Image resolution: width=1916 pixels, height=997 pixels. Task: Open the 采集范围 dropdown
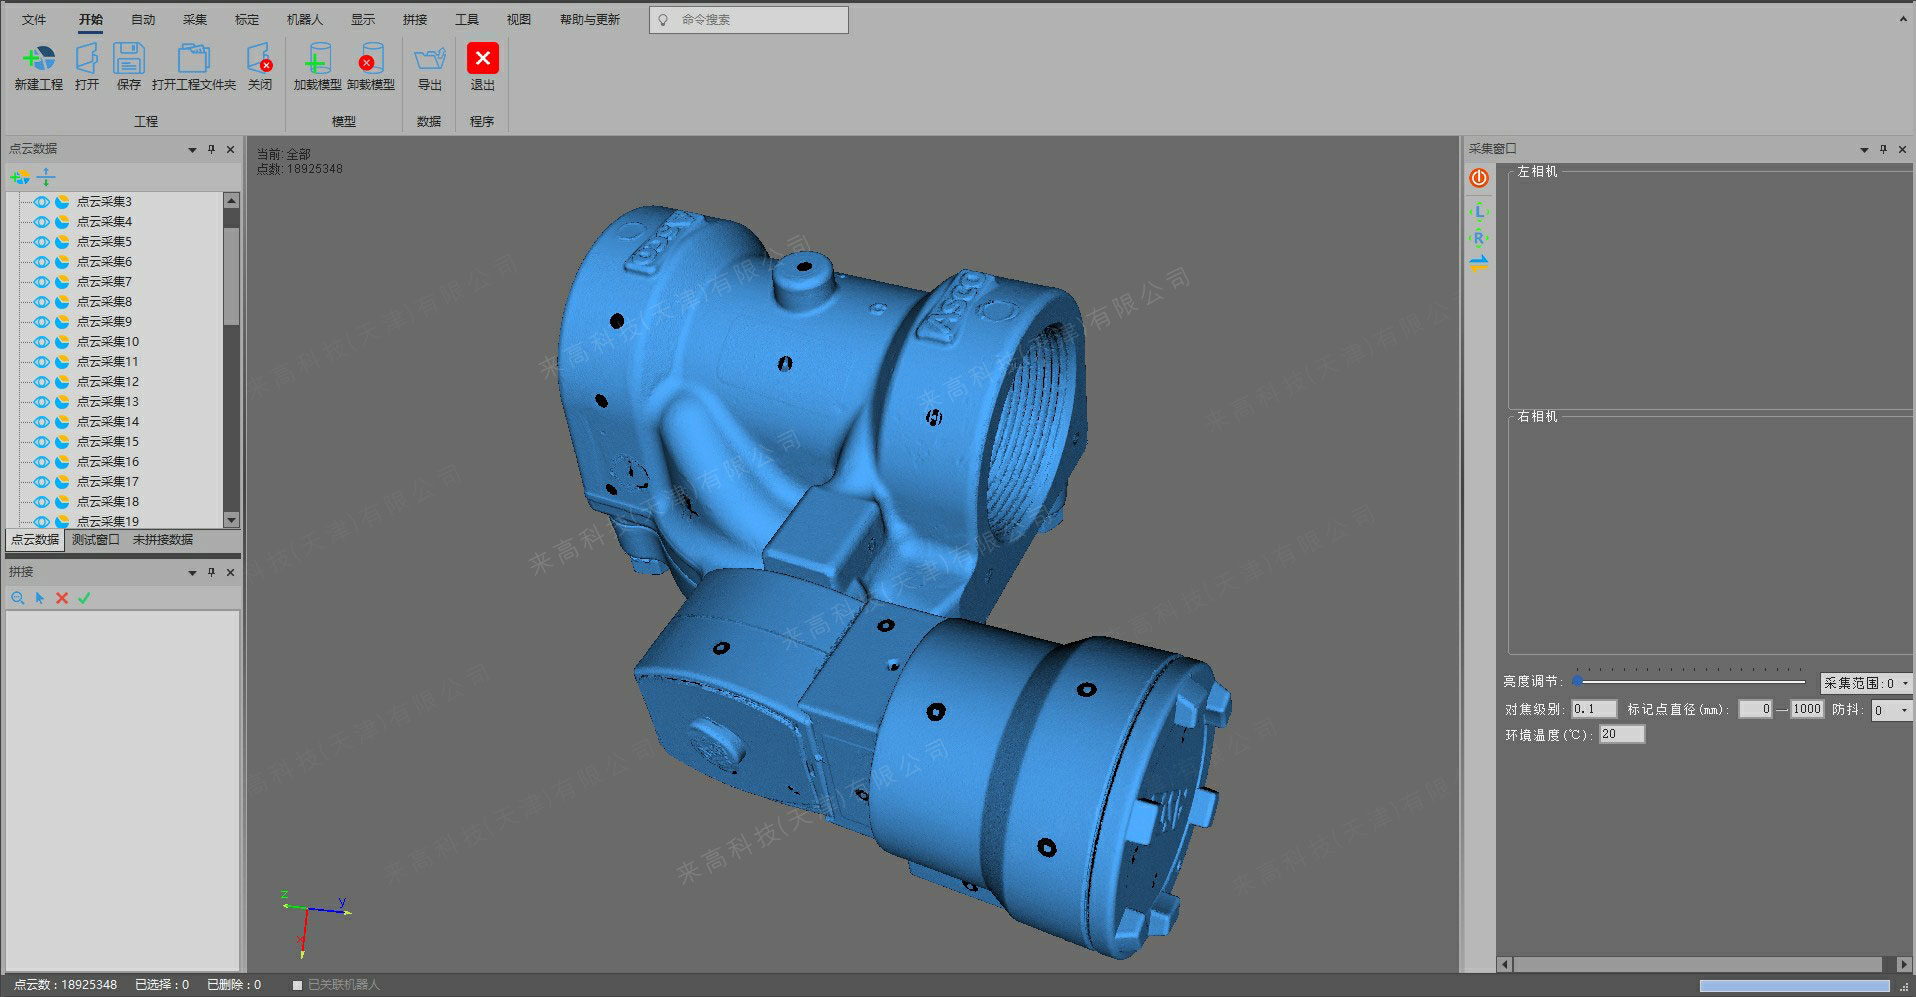(x=1904, y=683)
